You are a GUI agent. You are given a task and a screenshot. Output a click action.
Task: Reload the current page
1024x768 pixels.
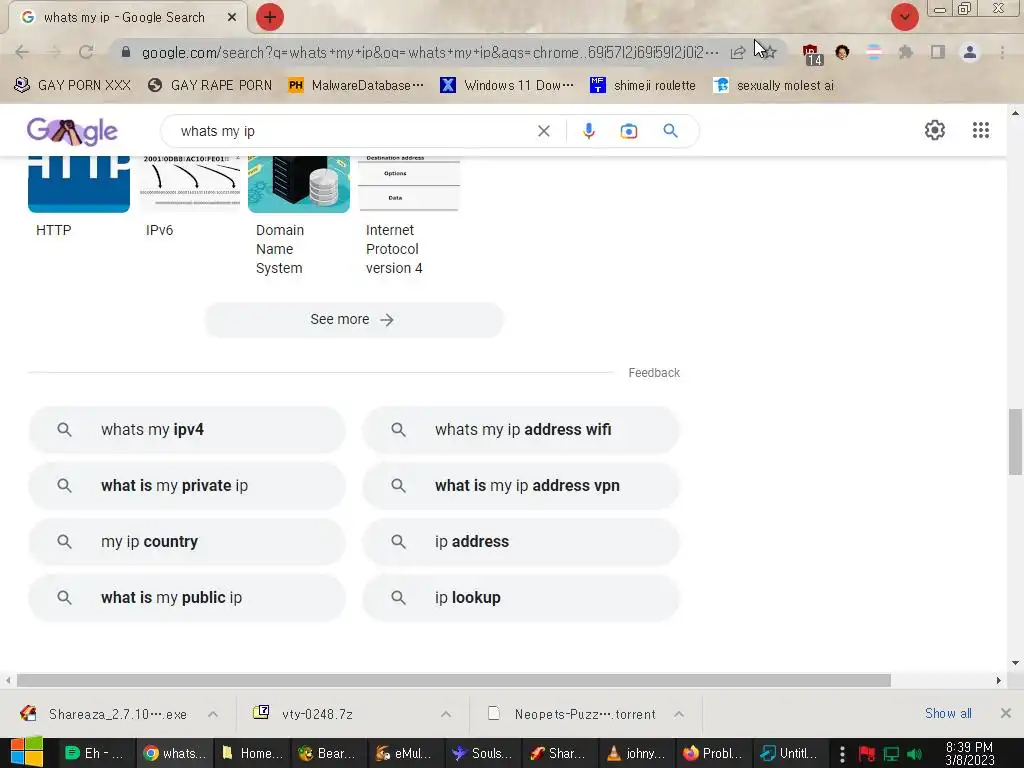pyautogui.click(x=86, y=52)
